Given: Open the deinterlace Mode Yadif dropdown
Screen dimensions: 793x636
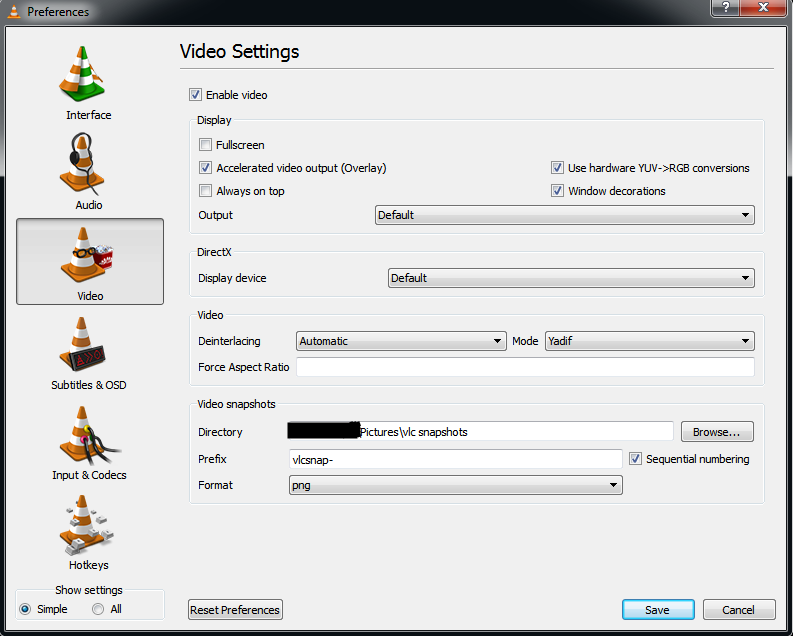Looking at the screenshot, I should [649, 341].
